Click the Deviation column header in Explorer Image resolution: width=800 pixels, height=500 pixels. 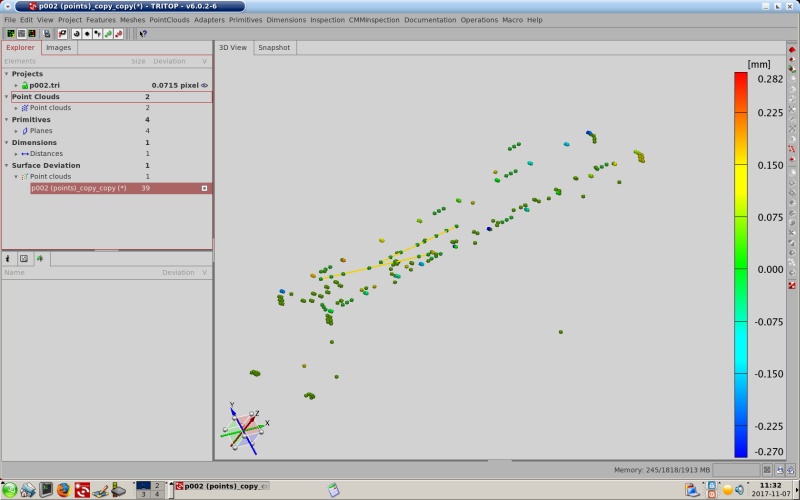(169, 61)
